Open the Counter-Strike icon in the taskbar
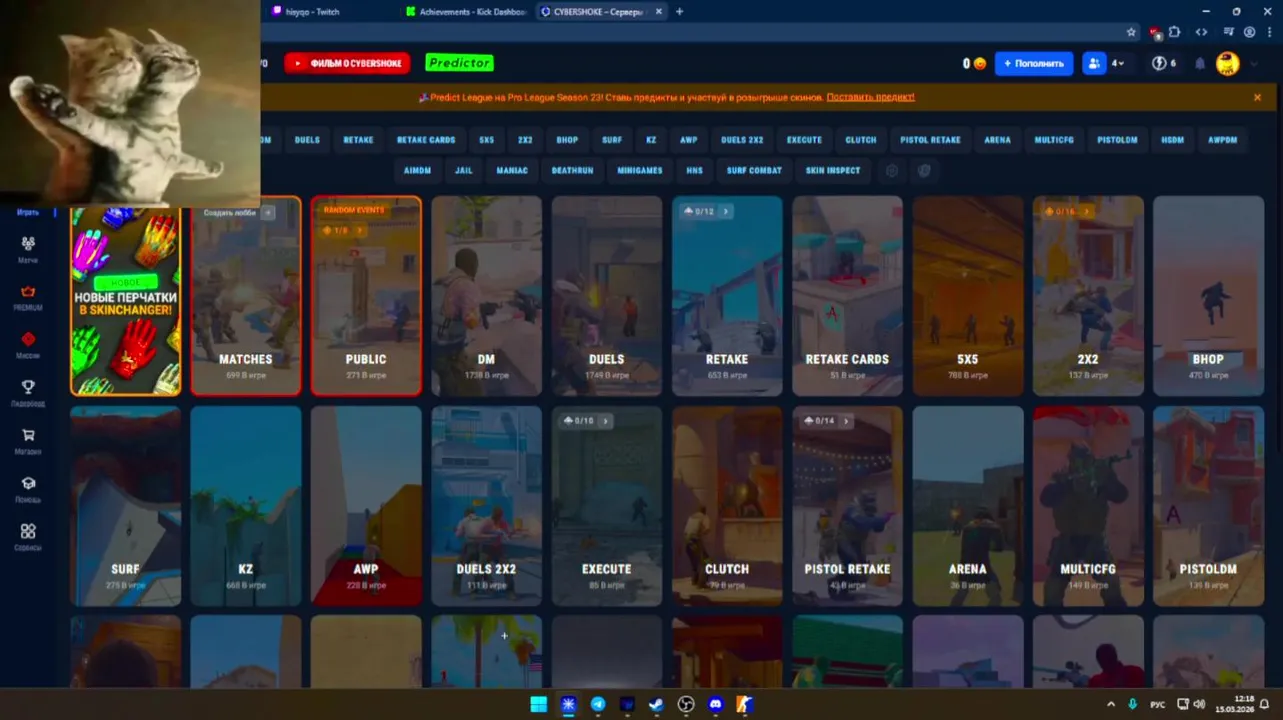This screenshot has width=1283, height=720. pos(745,704)
